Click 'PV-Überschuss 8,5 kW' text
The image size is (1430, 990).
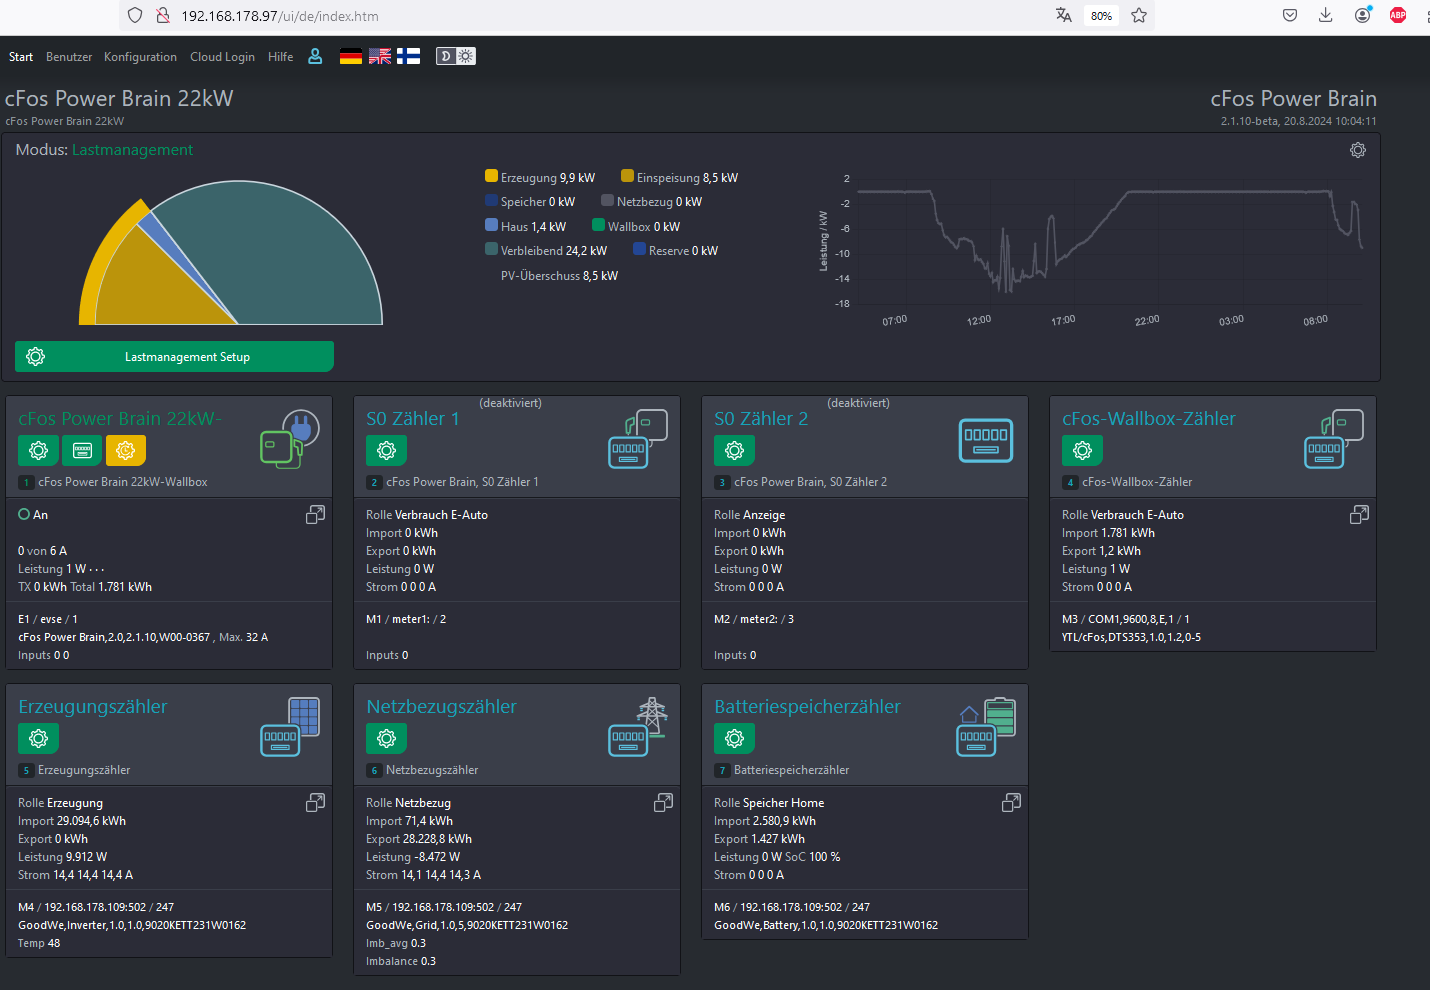tap(559, 276)
